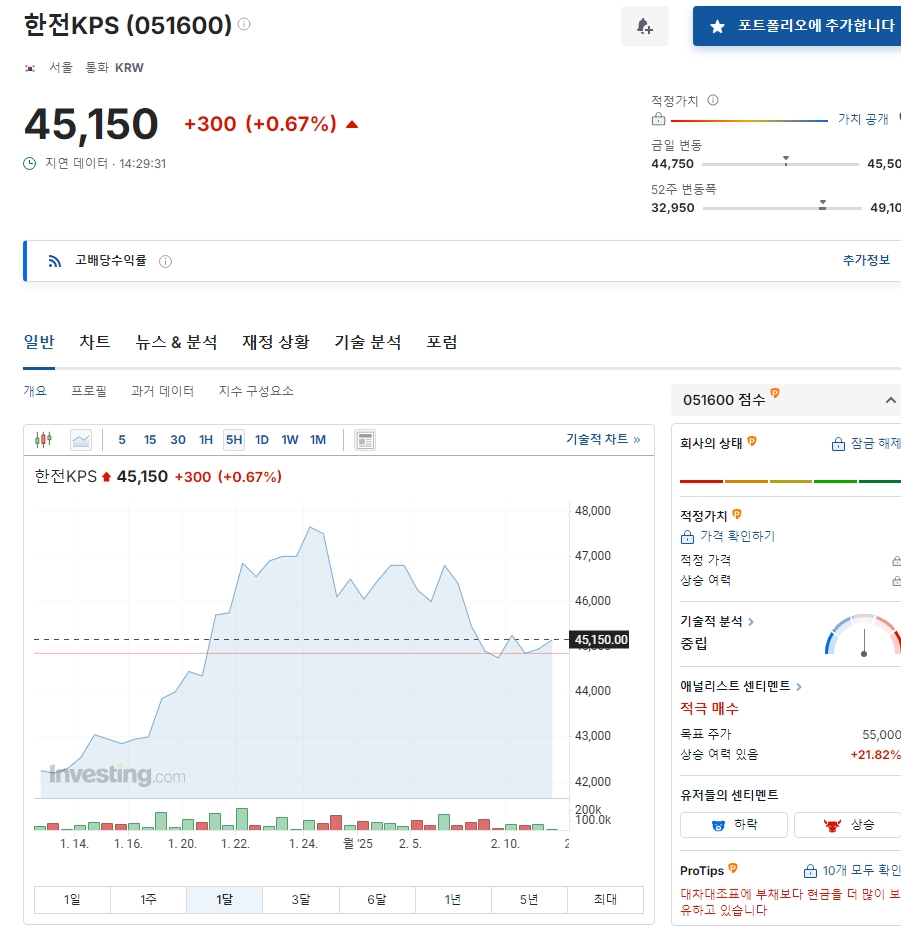Click the chart news layout icon
The height and width of the screenshot is (939, 901).
(365, 440)
